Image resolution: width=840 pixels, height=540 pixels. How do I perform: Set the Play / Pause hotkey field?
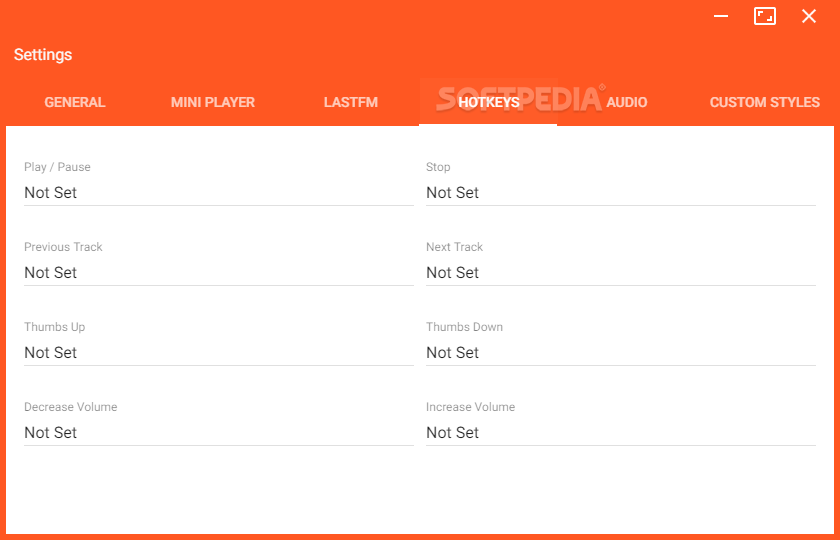click(x=219, y=193)
